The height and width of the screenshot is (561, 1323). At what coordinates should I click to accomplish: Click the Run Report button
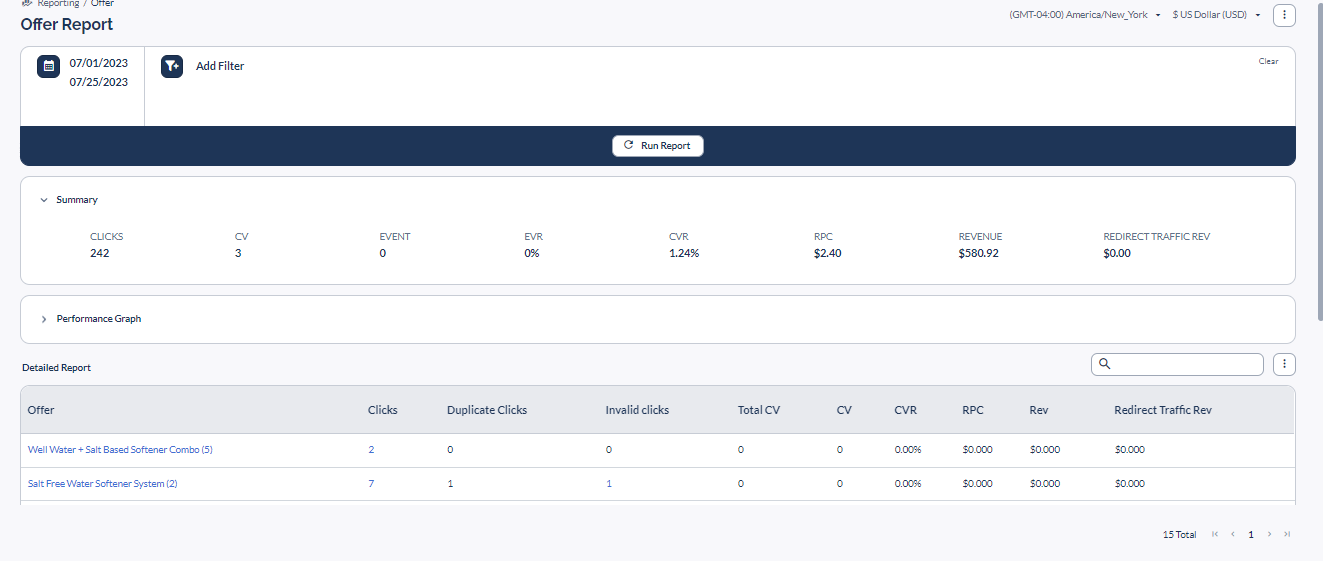(658, 146)
